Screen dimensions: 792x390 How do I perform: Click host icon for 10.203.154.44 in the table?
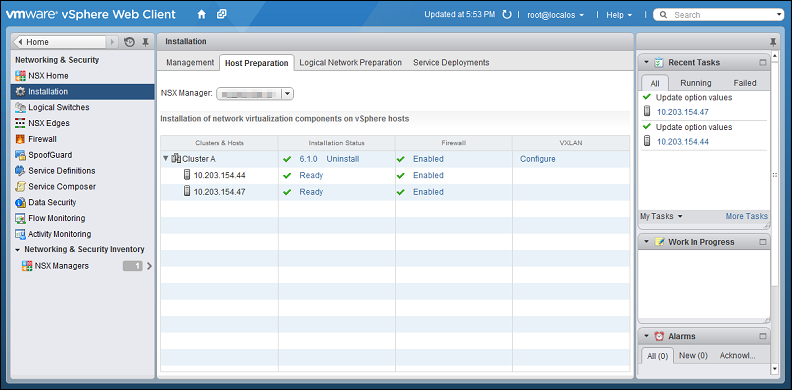pyautogui.click(x=187, y=175)
